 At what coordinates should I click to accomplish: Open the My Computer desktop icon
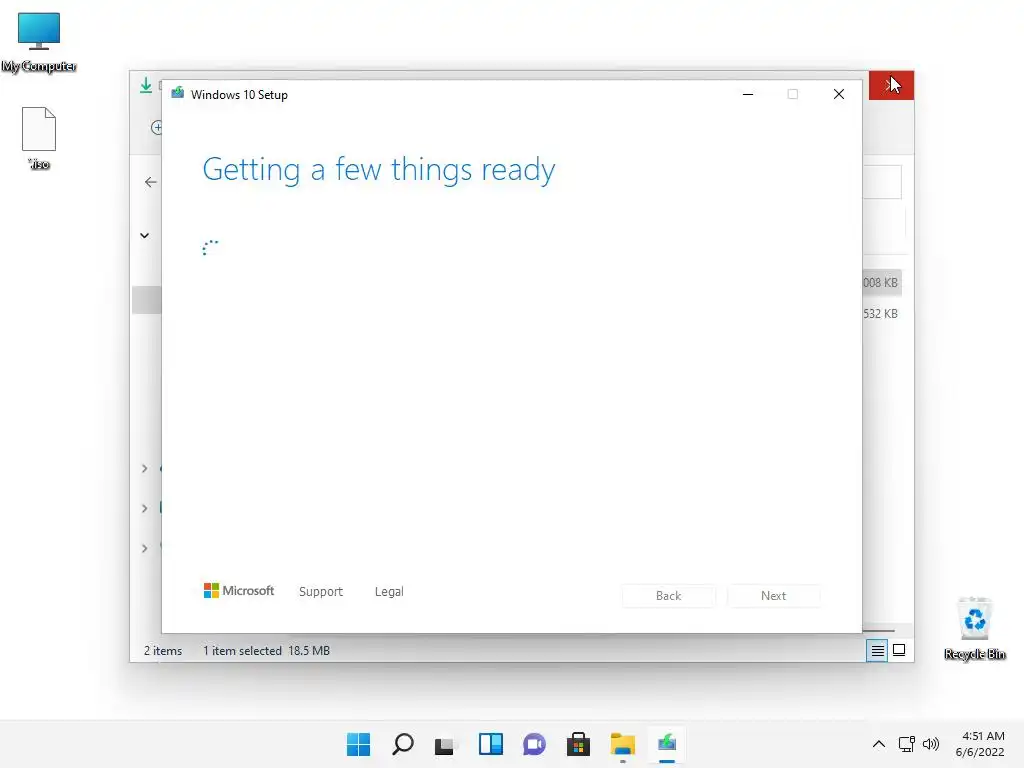pyautogui.click(x=39, y=42)
